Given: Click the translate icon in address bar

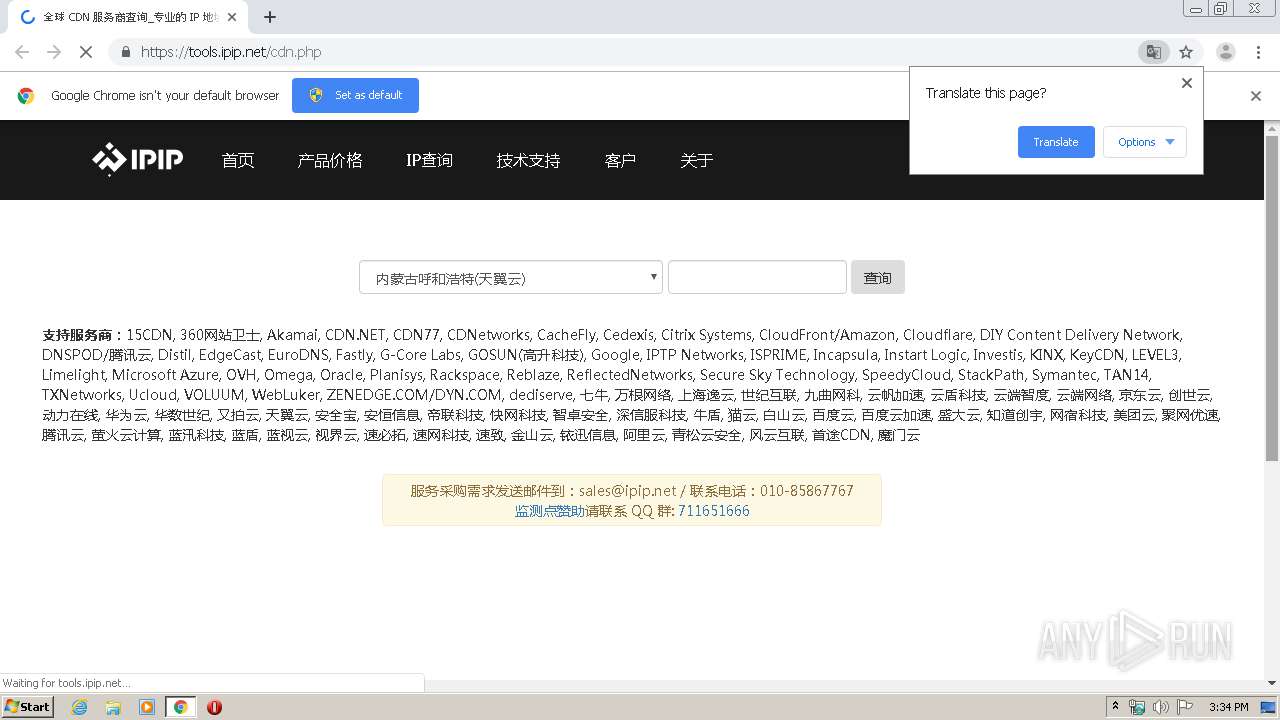Looking at the screenshot, I should tap(1153, 52).
